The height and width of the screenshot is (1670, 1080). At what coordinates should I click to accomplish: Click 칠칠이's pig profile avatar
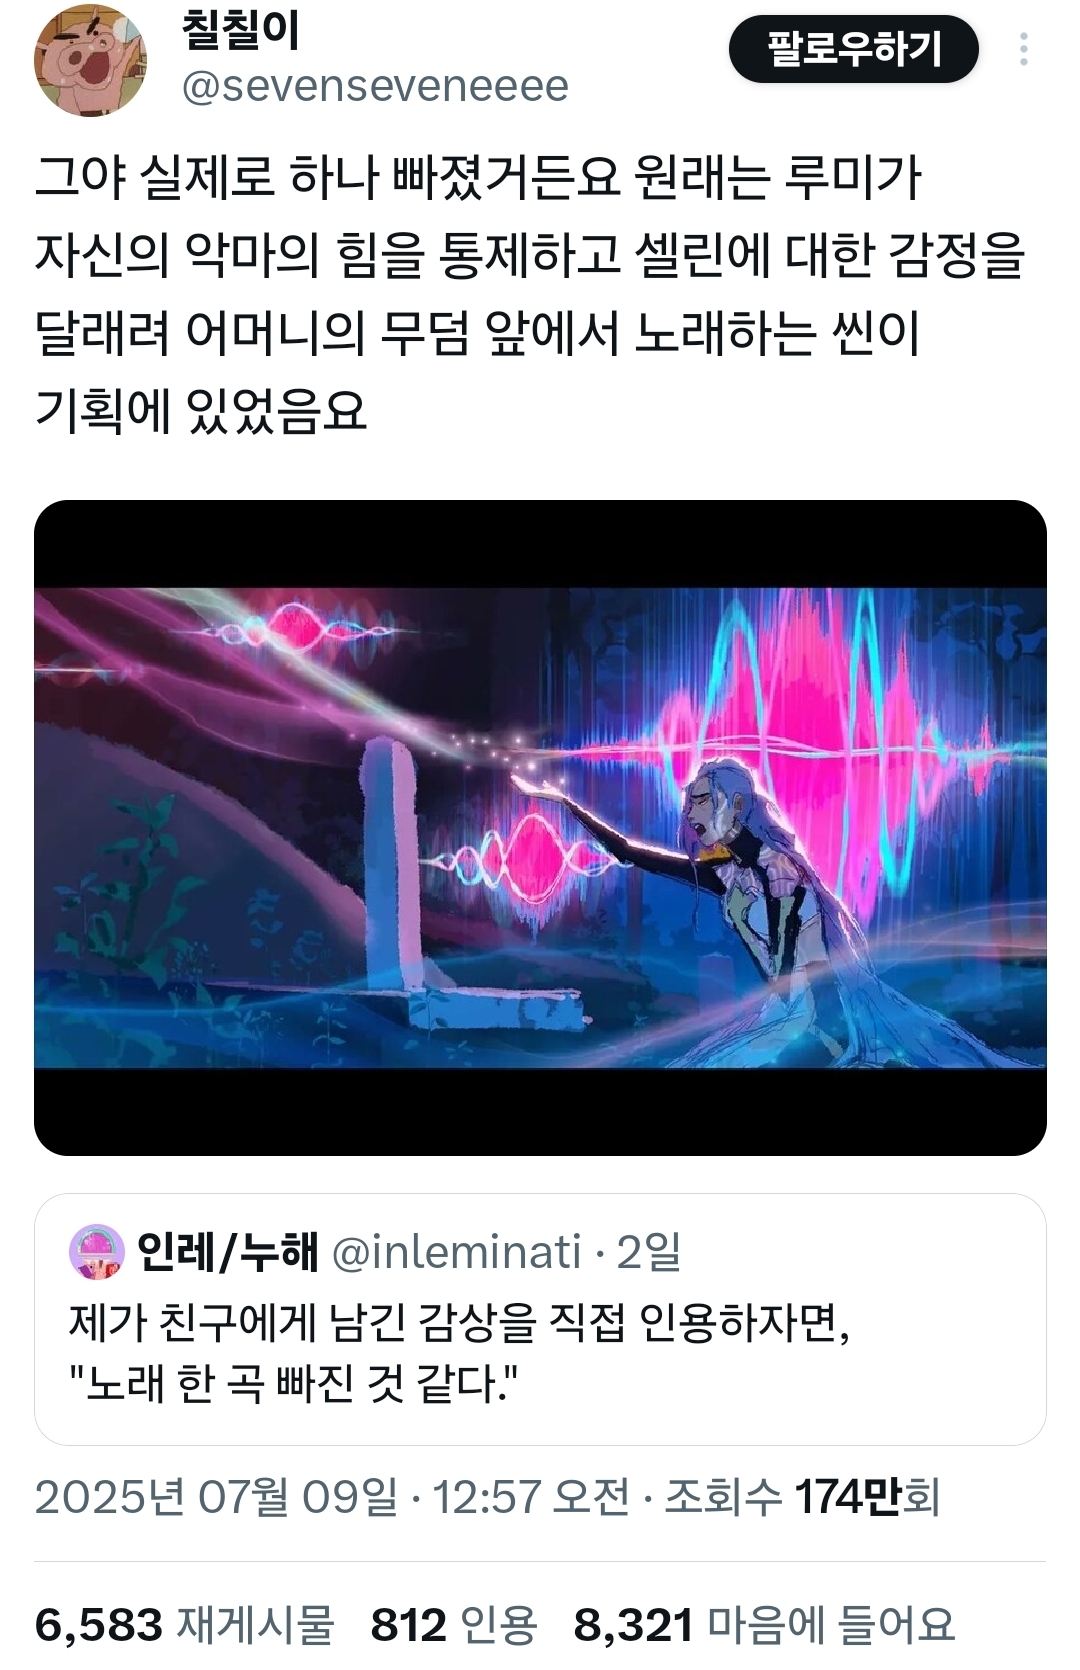point(91,60)
